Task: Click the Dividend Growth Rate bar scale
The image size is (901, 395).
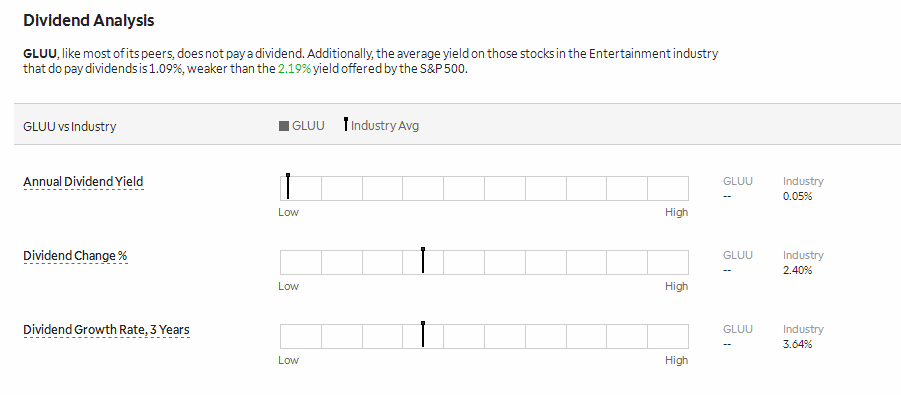Action: [484, 337]
